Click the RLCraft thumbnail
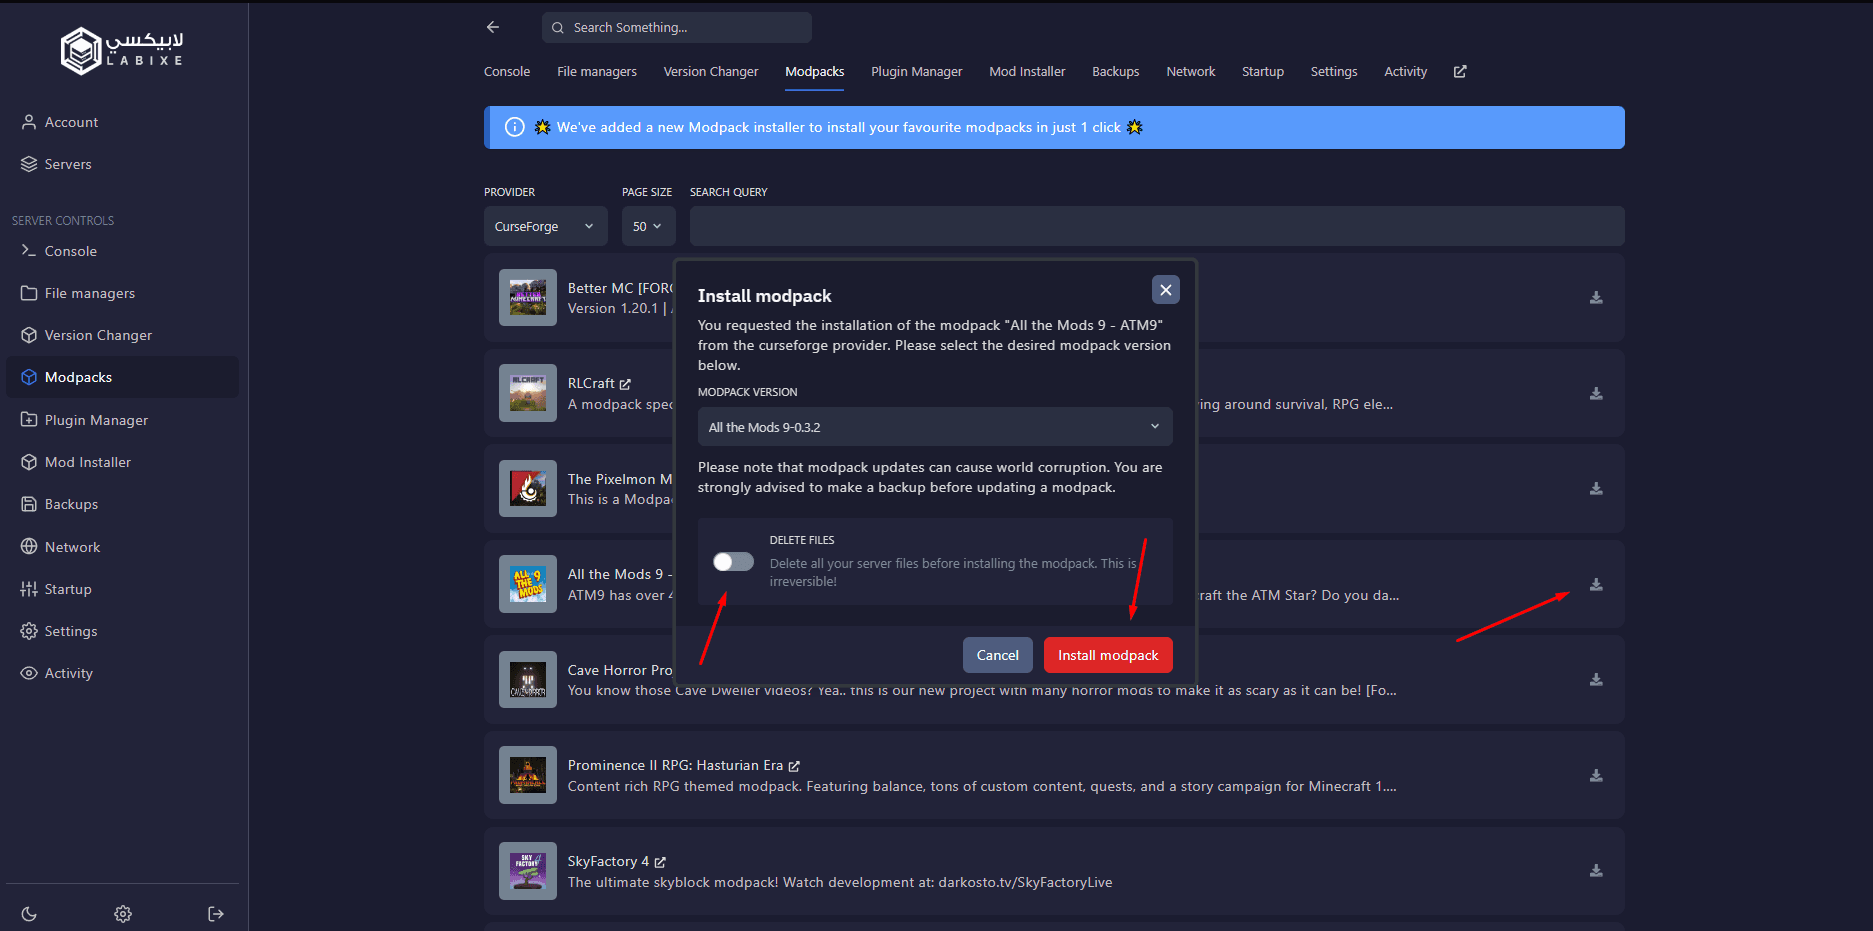1873x931 pixels. pos(528,393)
